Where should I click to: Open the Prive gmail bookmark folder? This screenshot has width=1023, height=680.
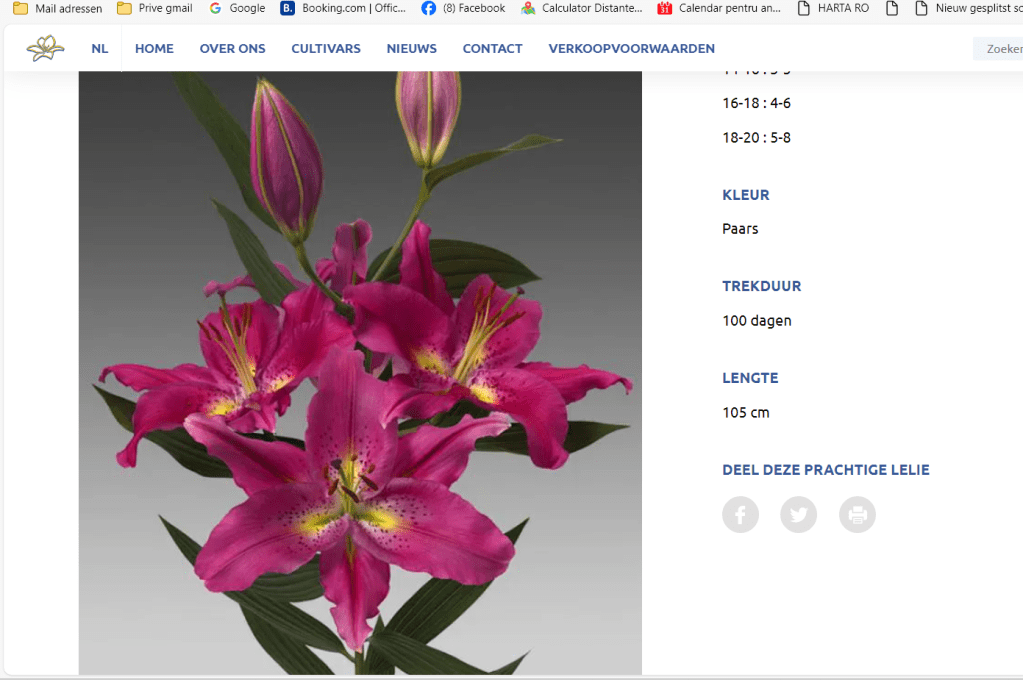[x=155, y=8]
